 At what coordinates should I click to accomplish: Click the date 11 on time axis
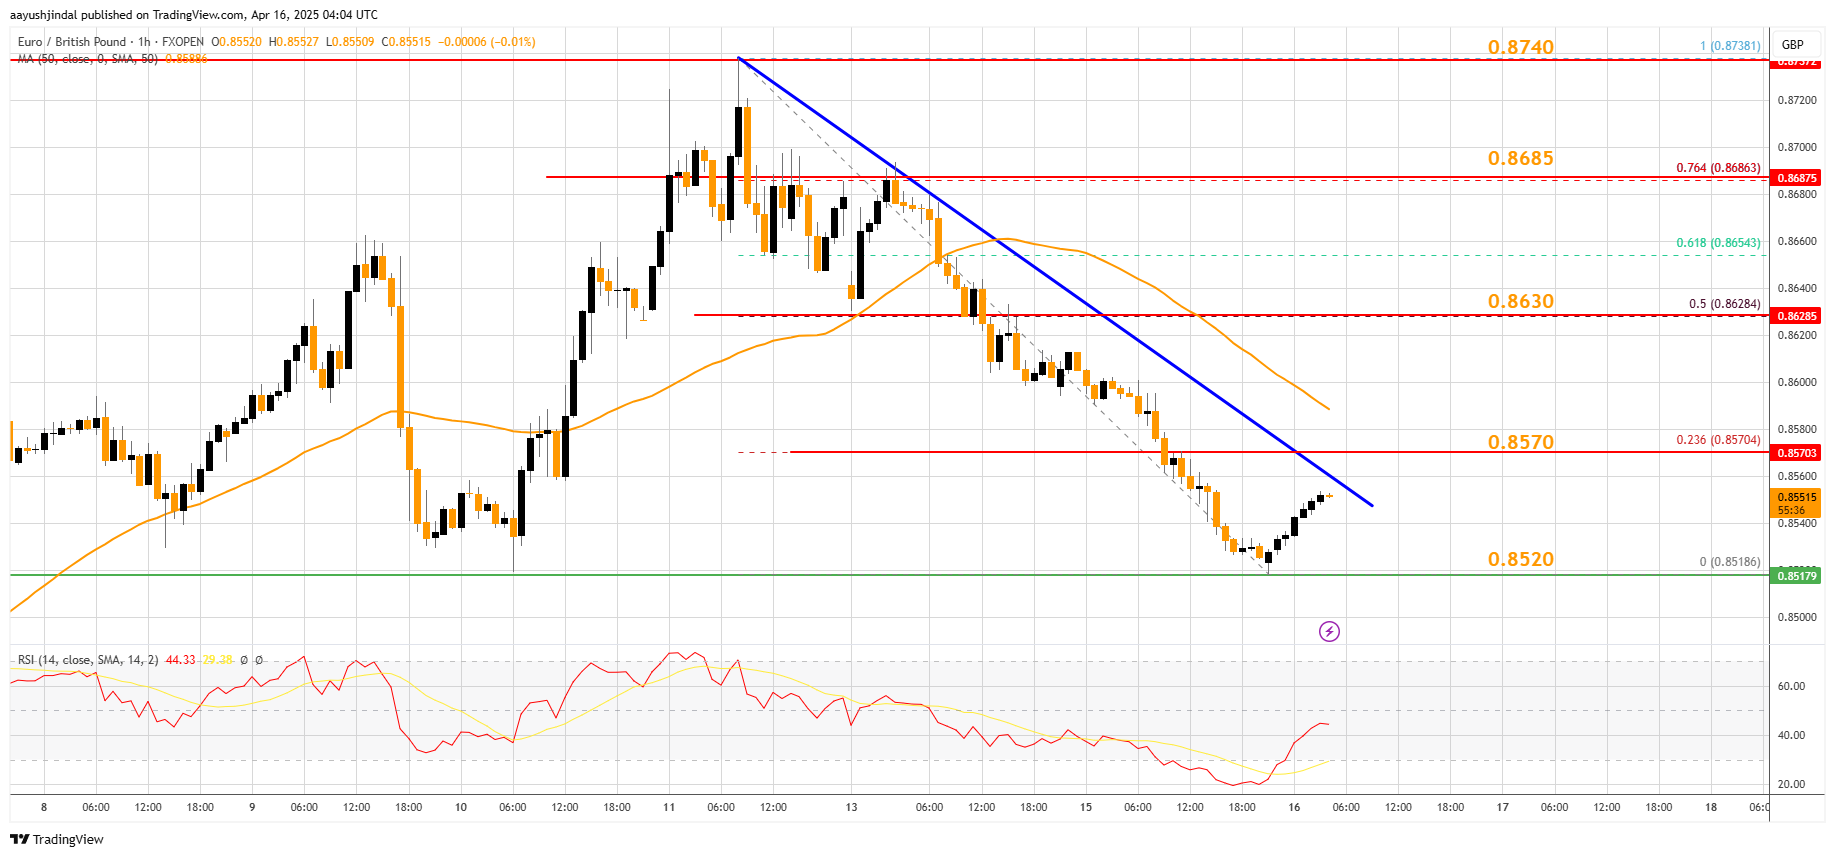coord(669,807)
